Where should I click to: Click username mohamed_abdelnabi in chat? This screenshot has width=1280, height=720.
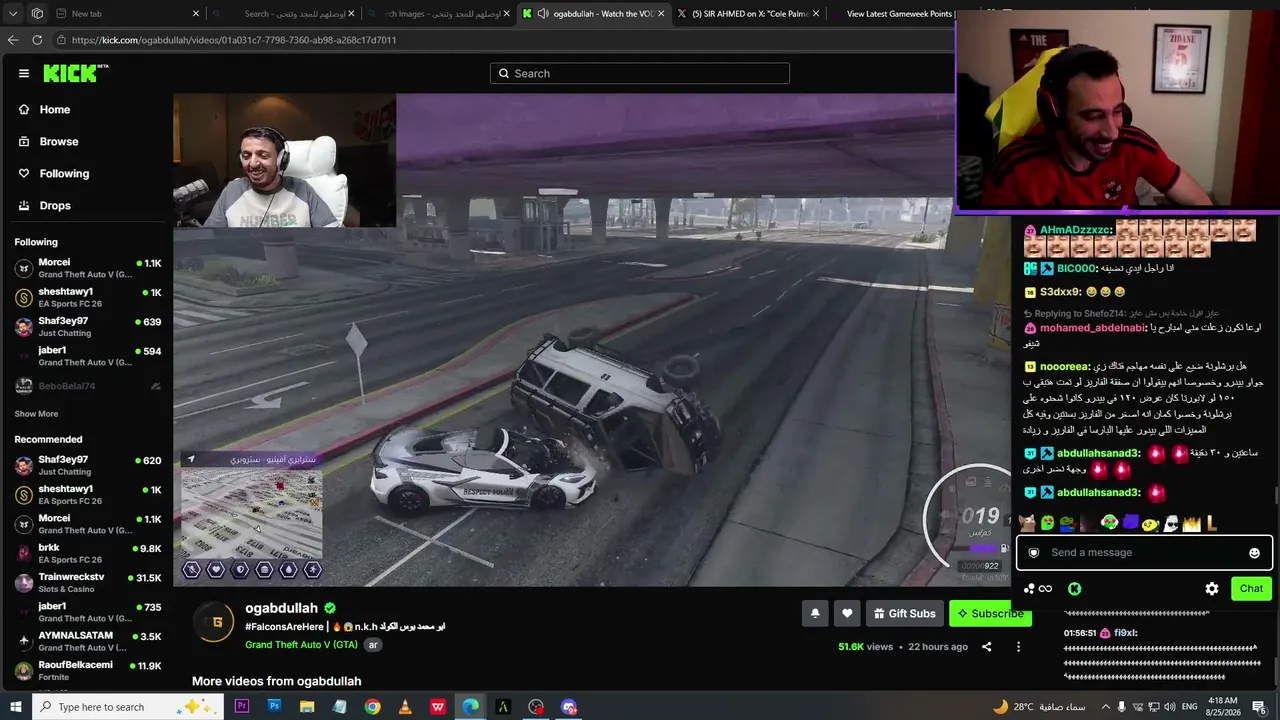click(x=1092, y=328)
